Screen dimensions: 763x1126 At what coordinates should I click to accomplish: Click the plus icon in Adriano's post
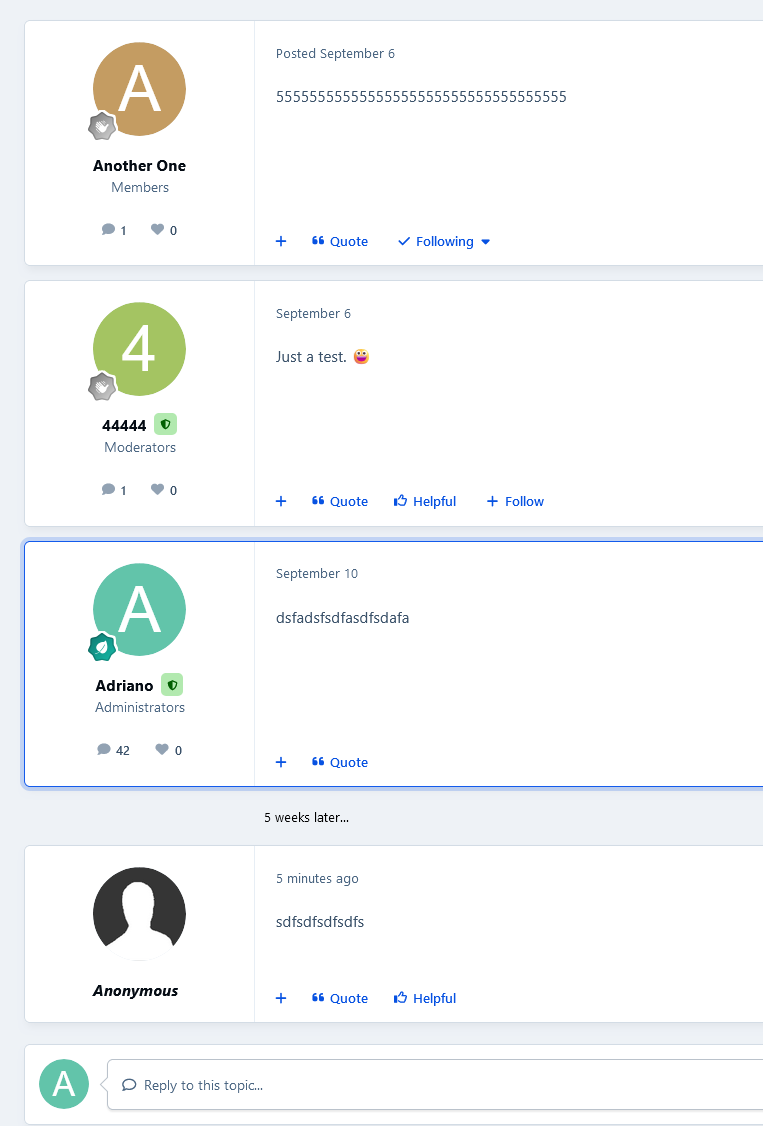(x=281, y=762)
